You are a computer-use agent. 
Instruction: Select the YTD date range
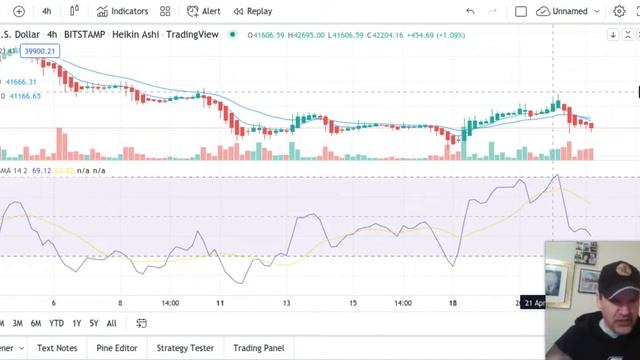click(x=56, y=323)
